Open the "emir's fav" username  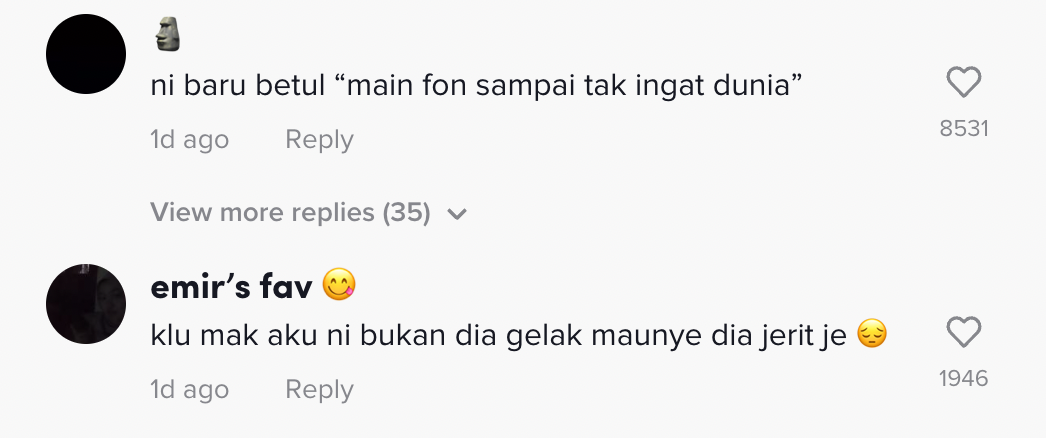(232, 288)
